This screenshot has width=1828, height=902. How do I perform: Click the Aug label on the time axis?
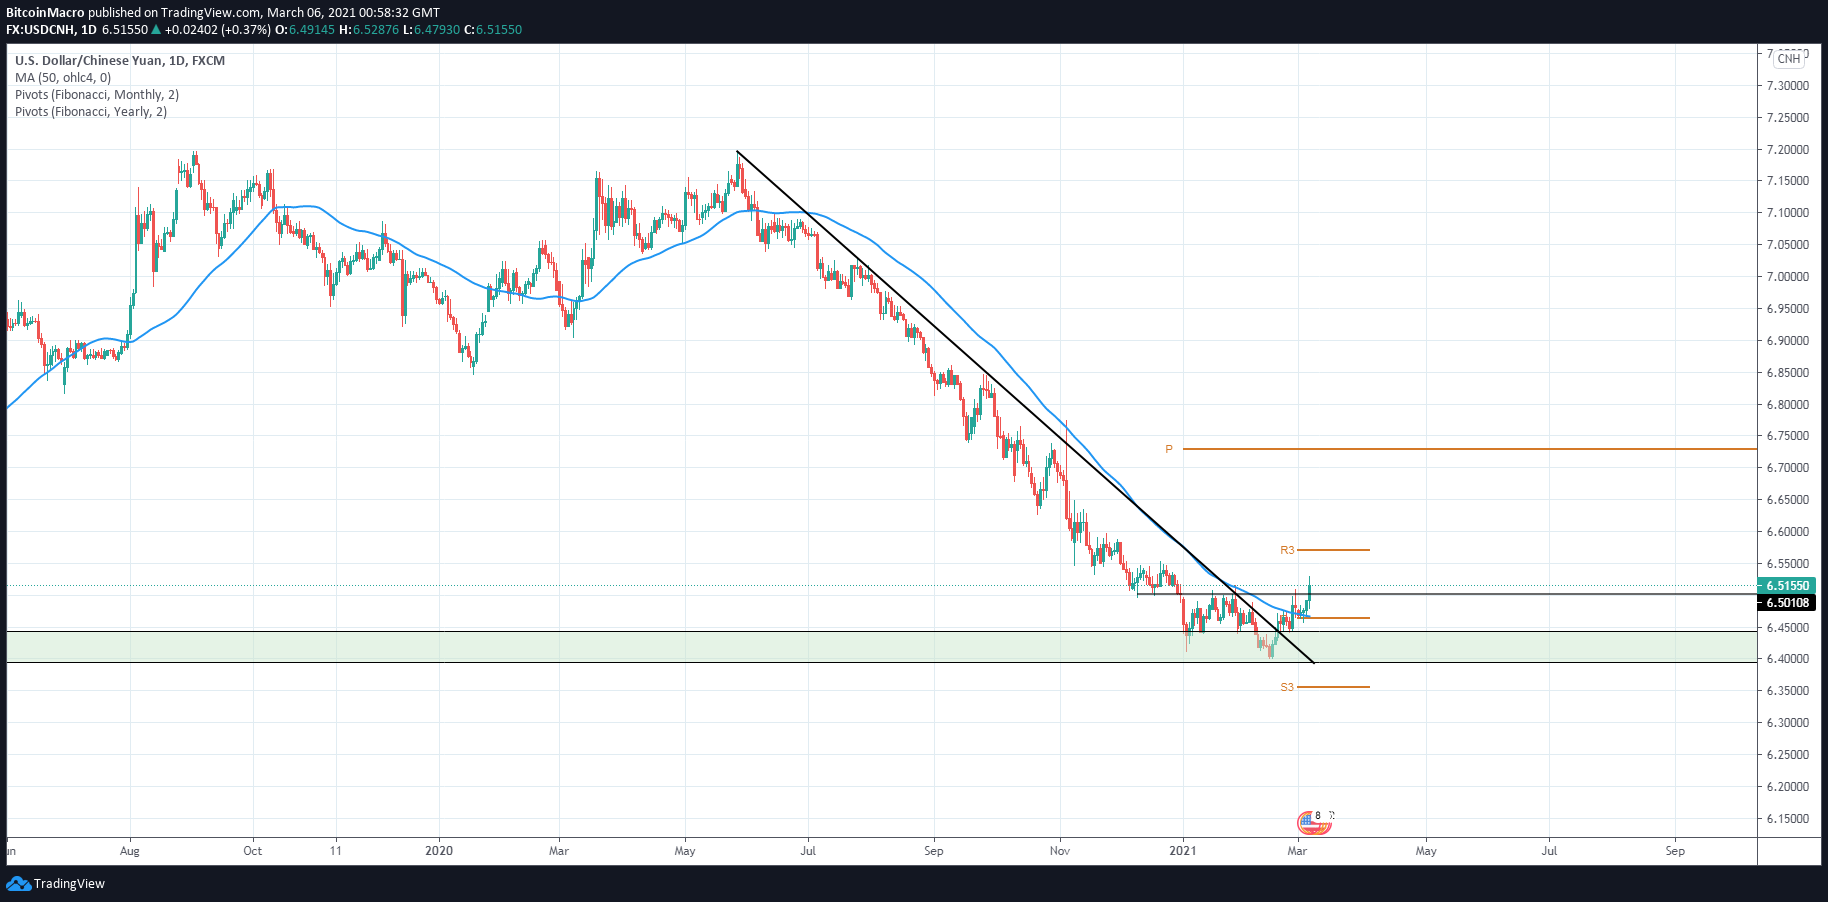130,852
